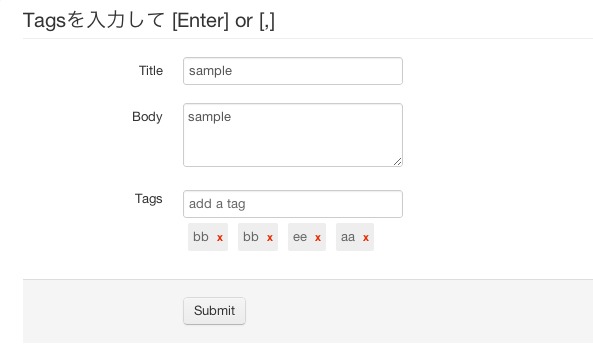Focus the Title input field
Image resolution: width=593 pixels, height=360 pixels.
click(293, 71)
